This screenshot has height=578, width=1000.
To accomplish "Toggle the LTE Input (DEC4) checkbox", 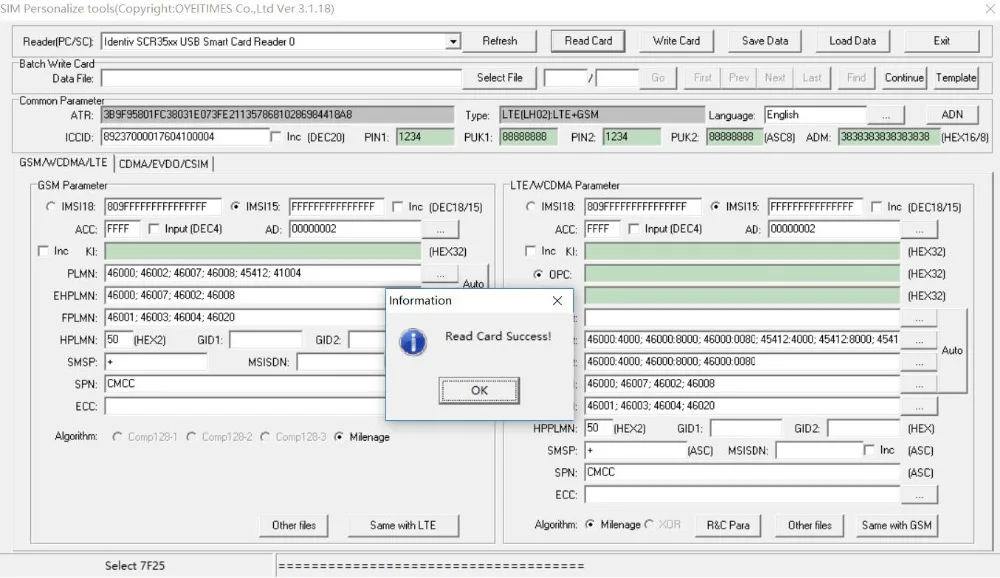I will pos(633,228).
